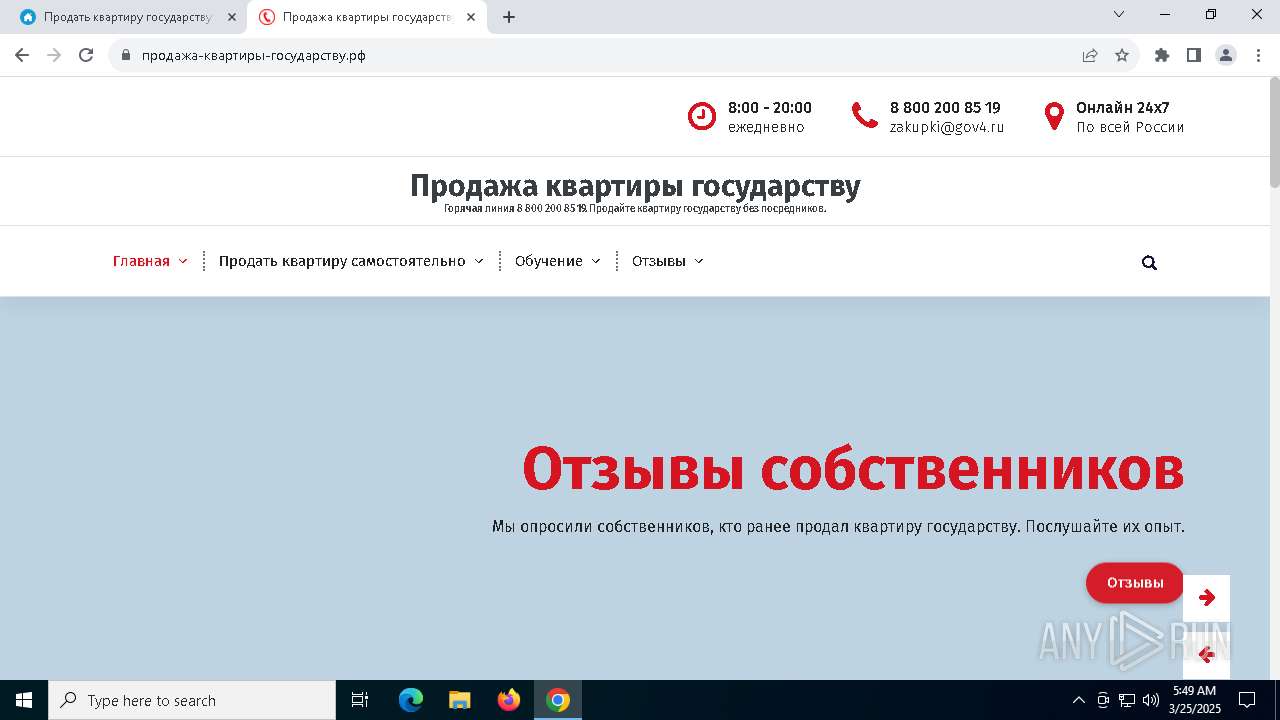Click 'По всей России' text
This screenshot has height=720, width=1280.
click(x=1130, y=128)
